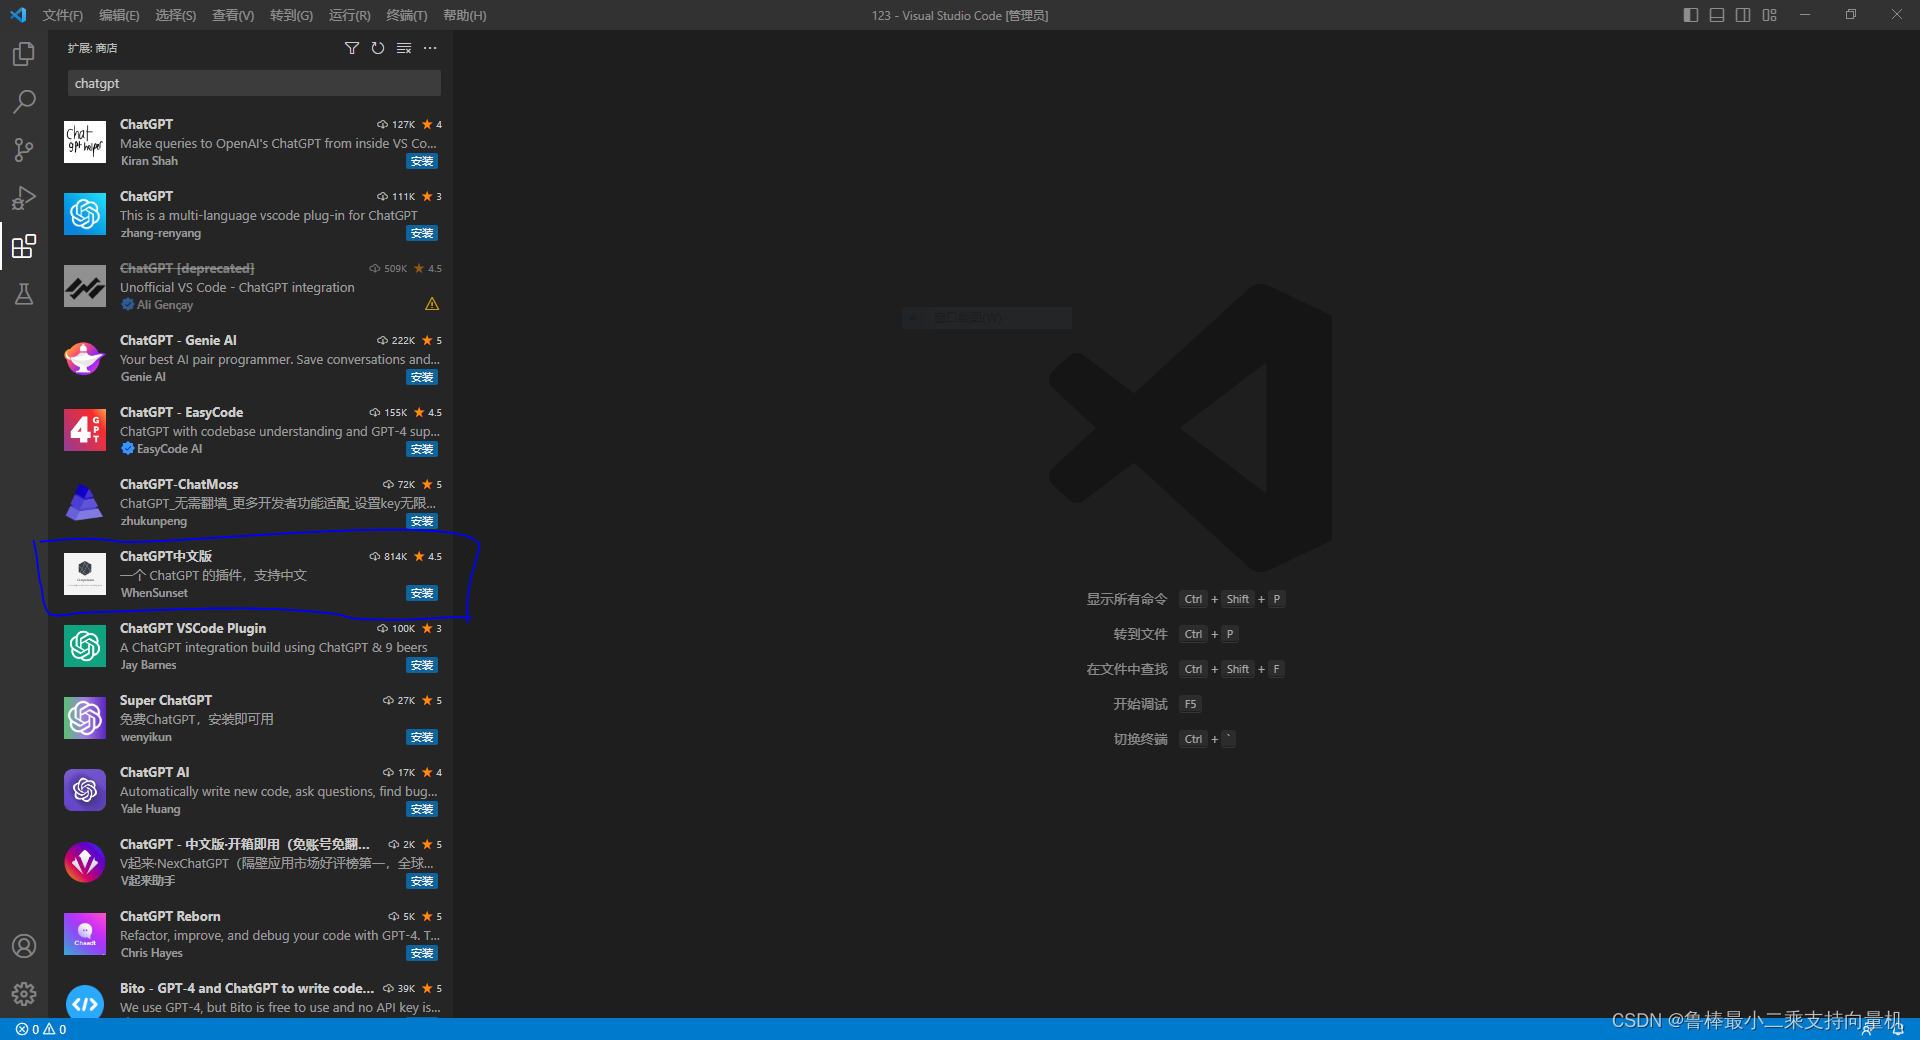Install Super ChatGPT extension
The height and width of the screenshot is (1040, 1920).
click(x=422, y=737)
